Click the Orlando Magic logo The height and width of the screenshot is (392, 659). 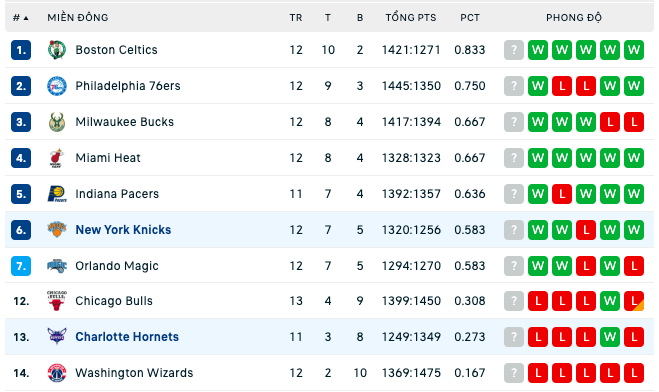57,266
